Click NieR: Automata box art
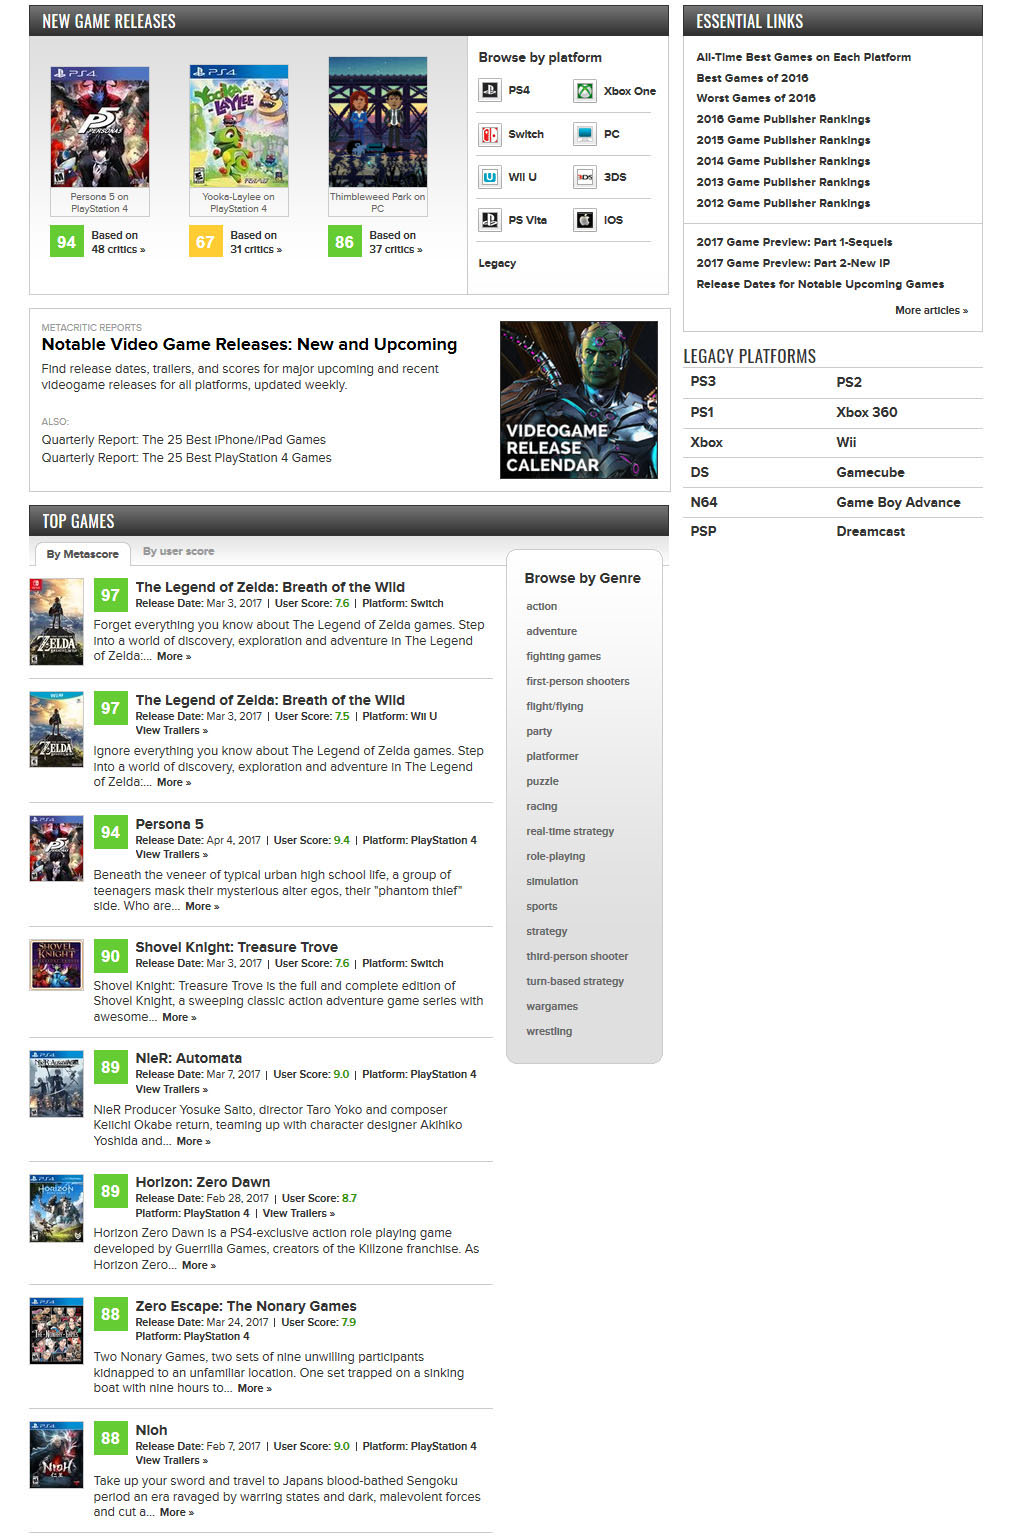Screen dimensions: 1014x1539 point(57,1084)
